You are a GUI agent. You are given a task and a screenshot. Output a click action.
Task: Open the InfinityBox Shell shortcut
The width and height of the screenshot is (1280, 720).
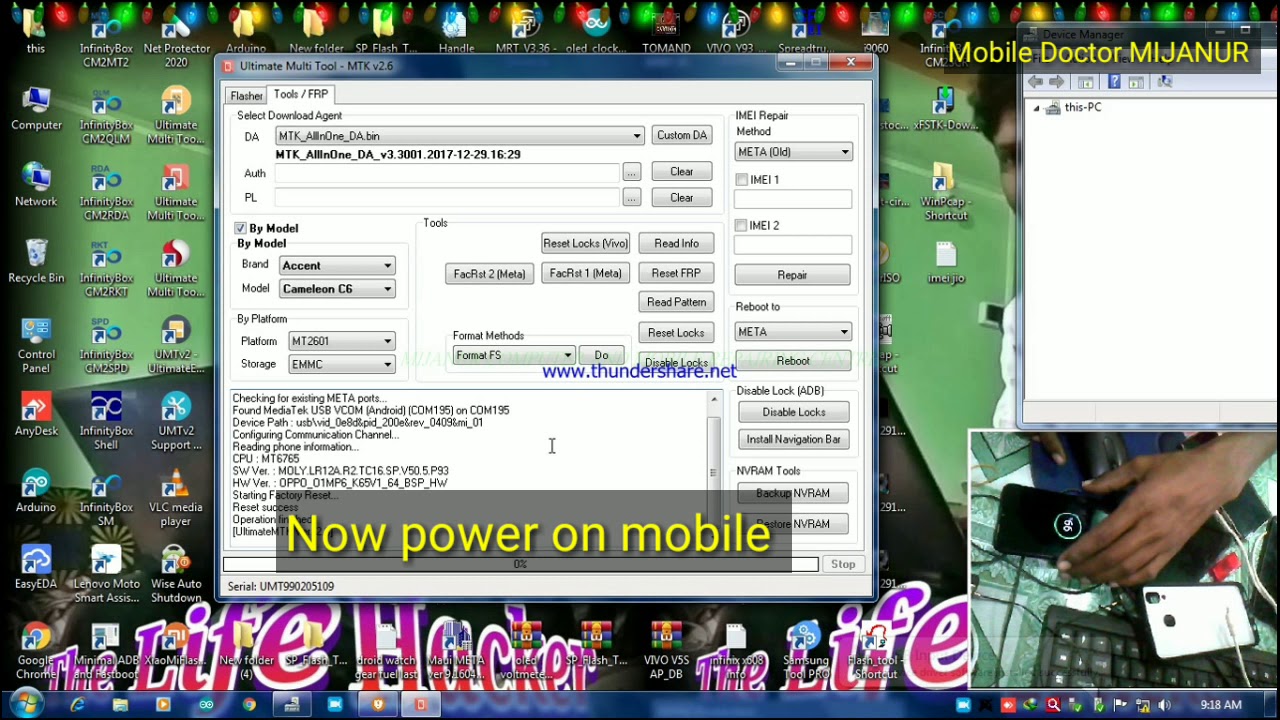pyautogui.click(x=106, y=421)
